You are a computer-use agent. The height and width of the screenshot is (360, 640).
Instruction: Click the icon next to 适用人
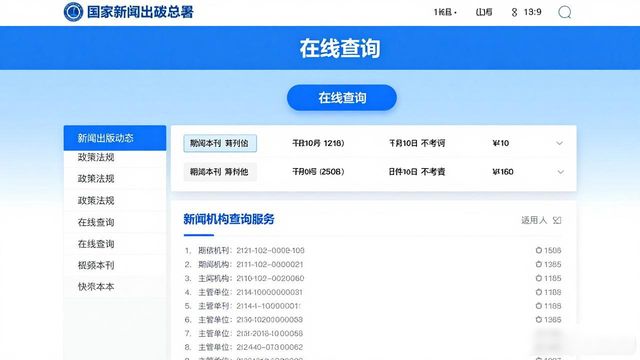click(x=557, y=220)
